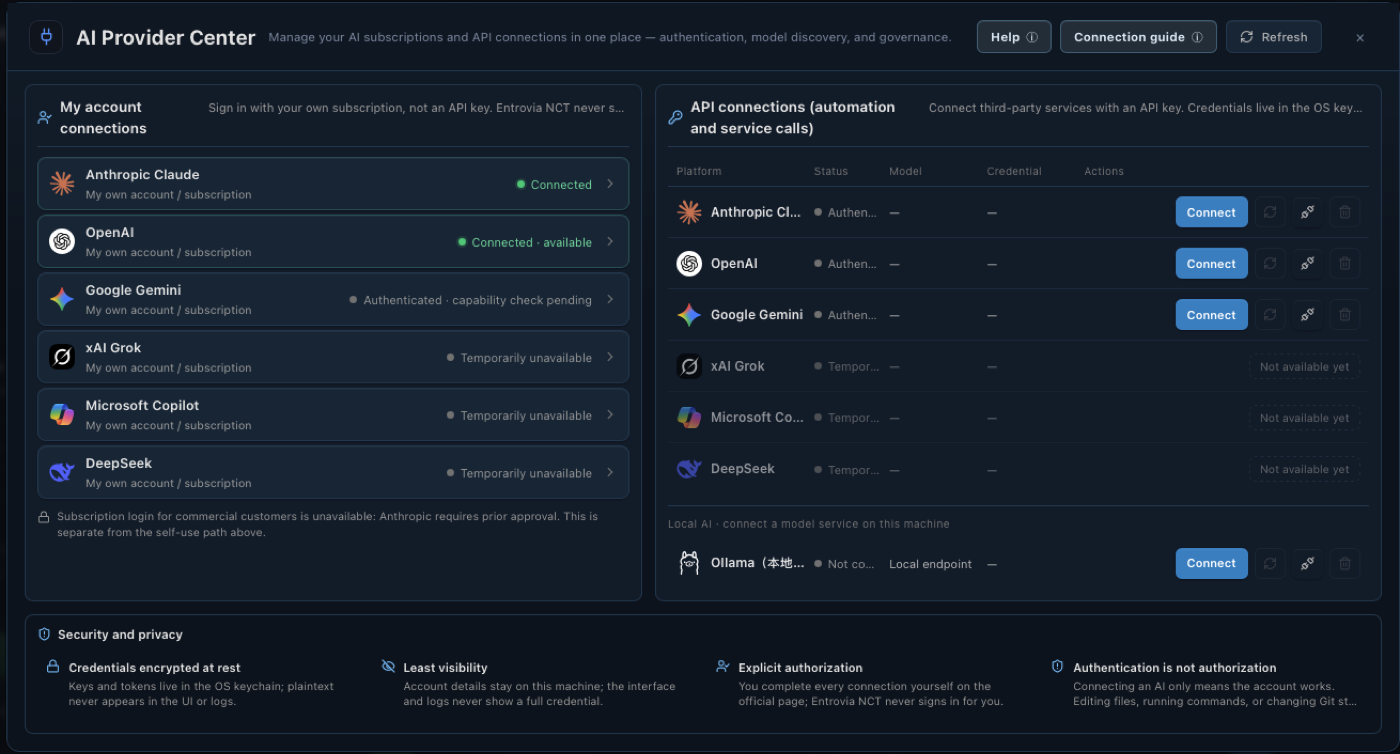The width and height of the screenshot is (1400, 754).
Task: Click the 'Local AI · connect a model service' label
Action: click(809, 524)
